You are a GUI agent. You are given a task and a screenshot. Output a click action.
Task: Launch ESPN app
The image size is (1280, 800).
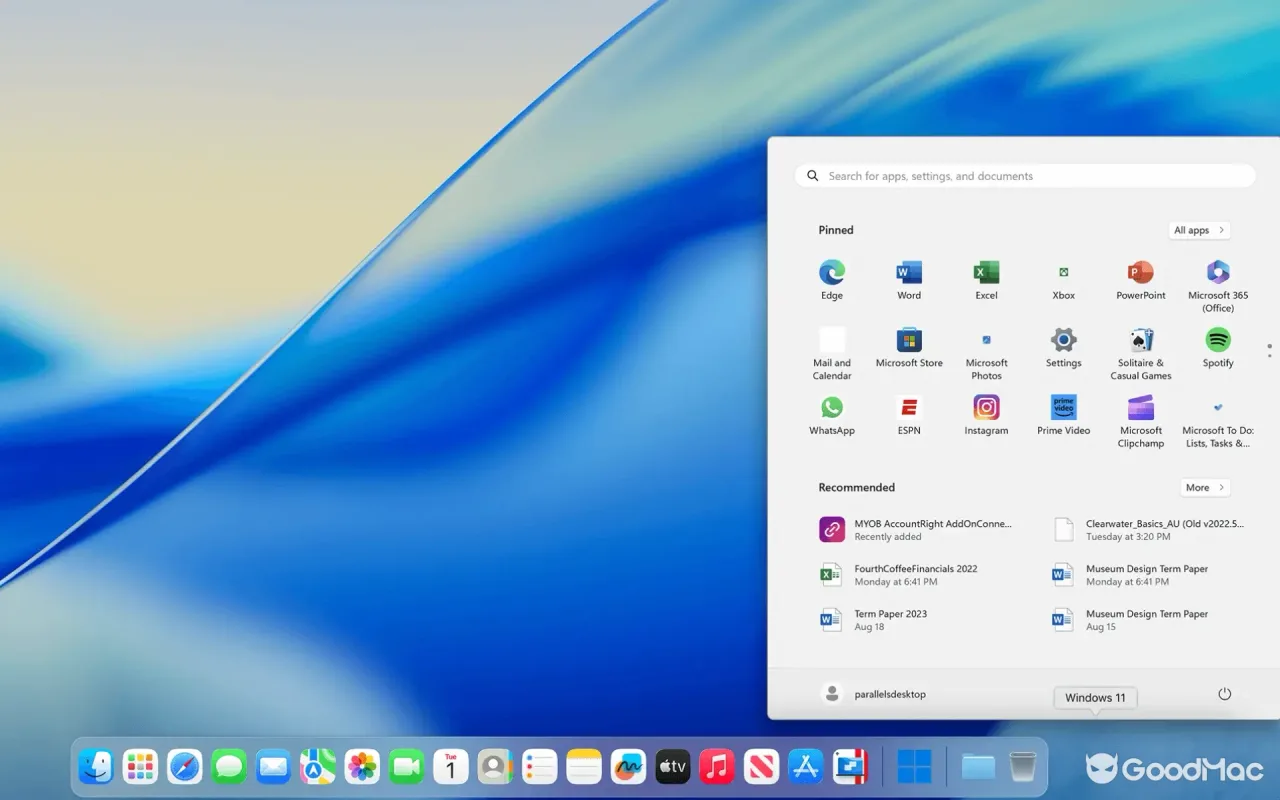pos(909,415)
